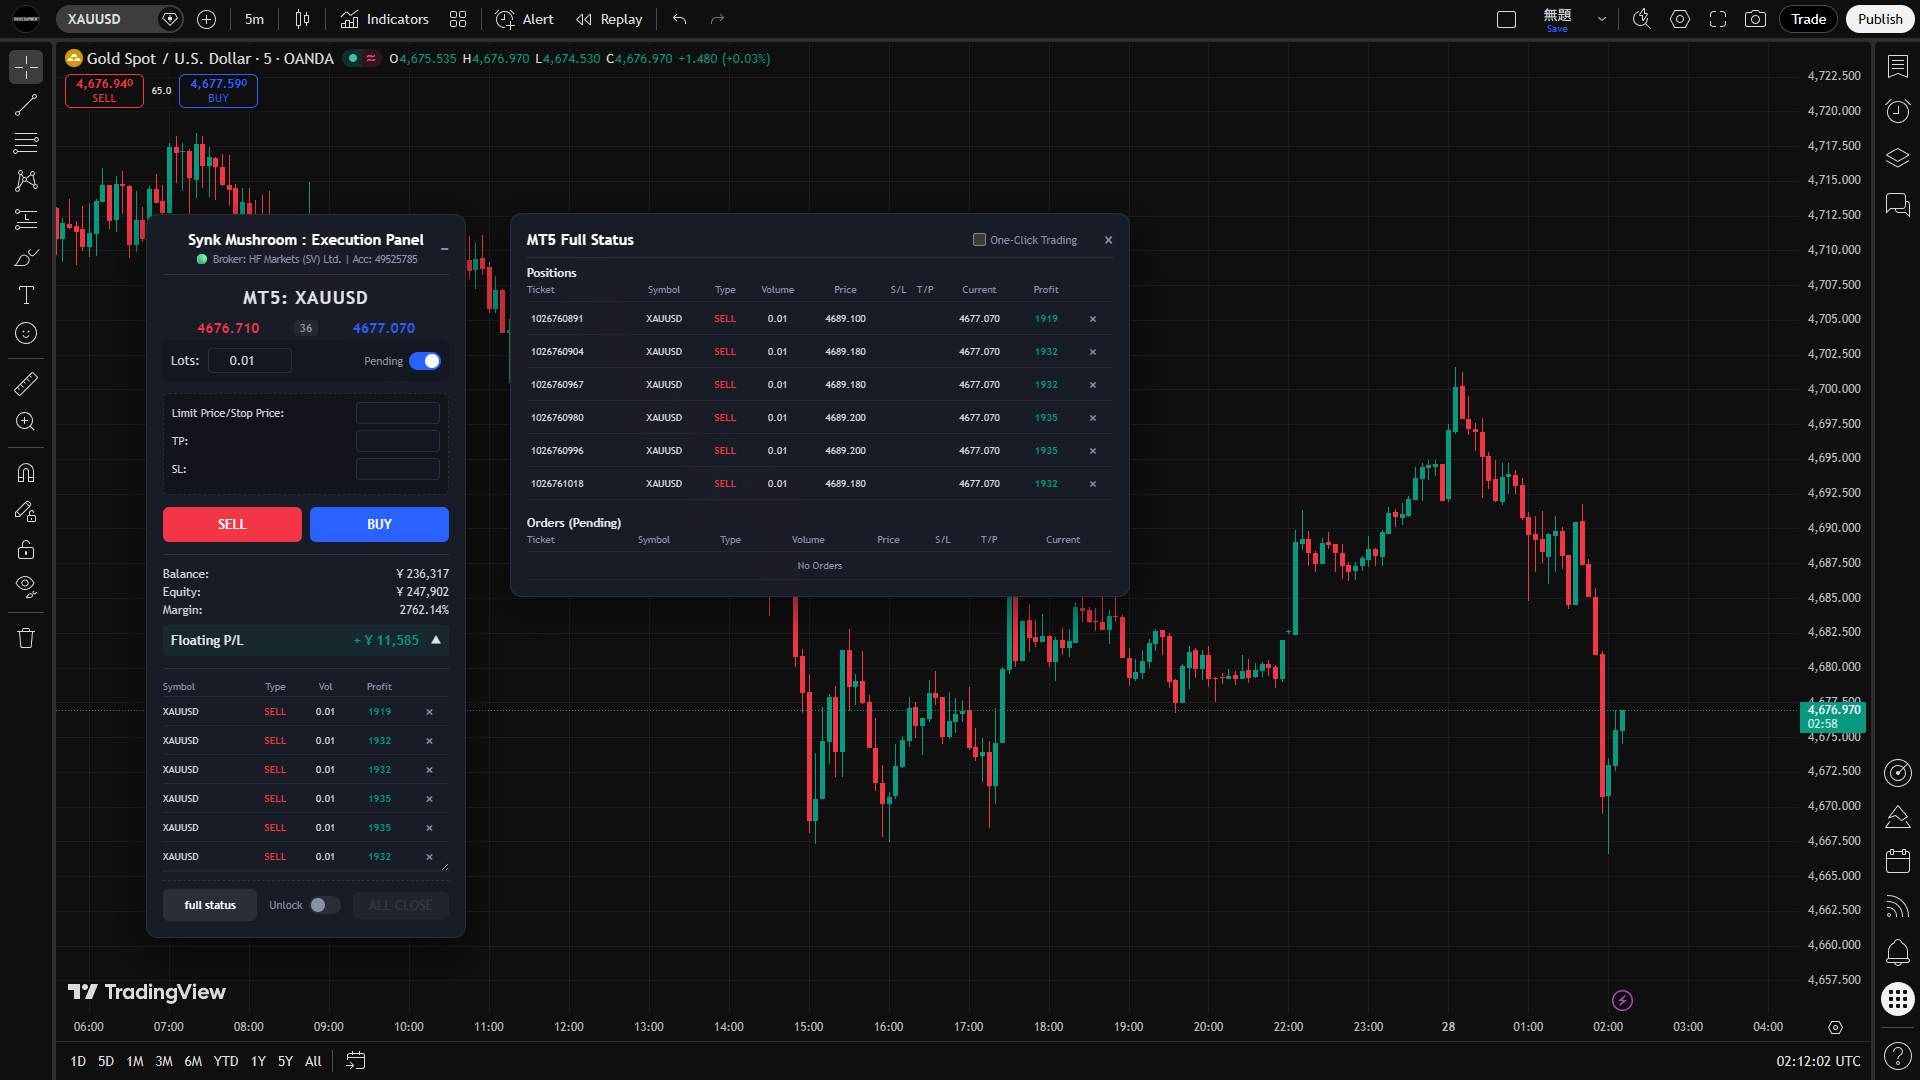Click the blue BUY button in Execution Panel
The width and height of the screenshot is (1920, 1080).
pos(379,524)
